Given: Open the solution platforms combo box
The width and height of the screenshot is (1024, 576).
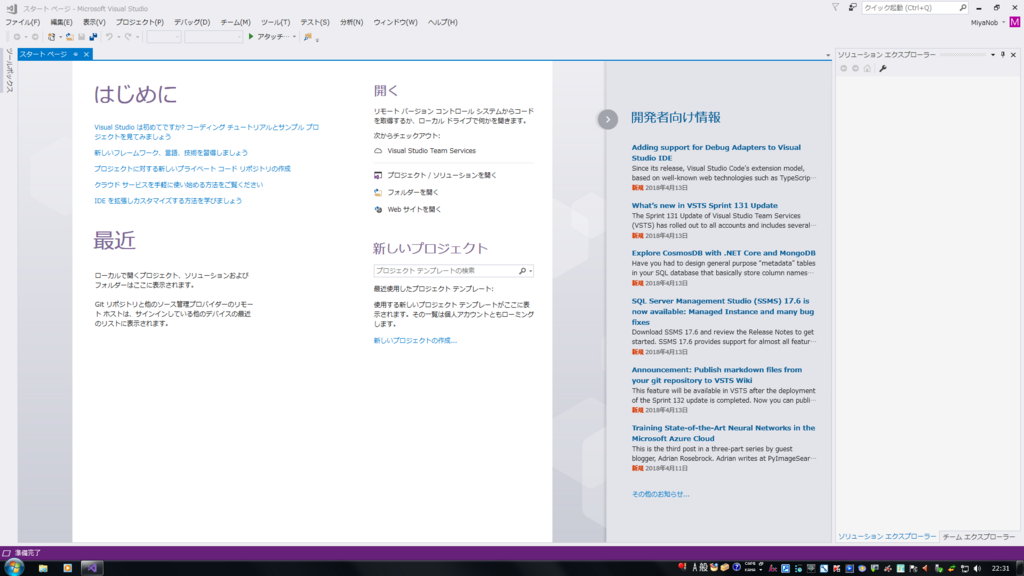Looking at the screenshot, I should click(x=213, y=37).
